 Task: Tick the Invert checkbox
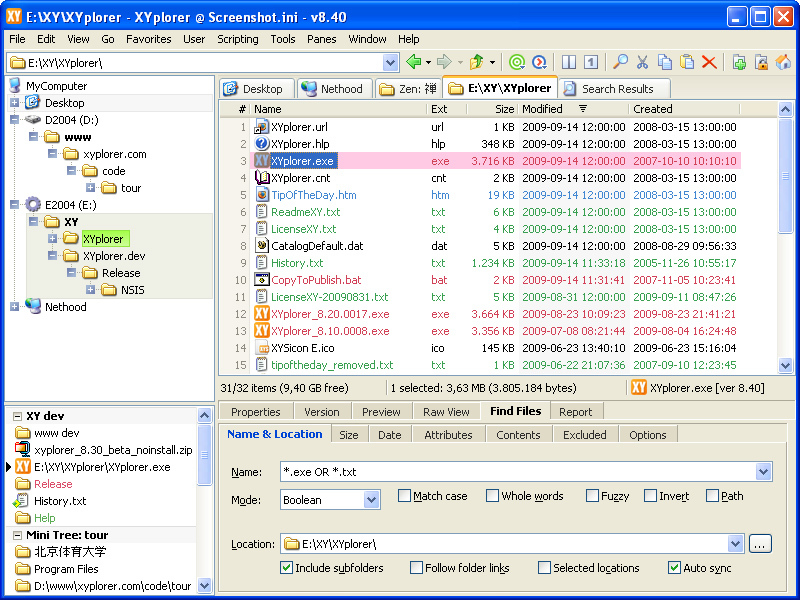click(x=650, y=495)
